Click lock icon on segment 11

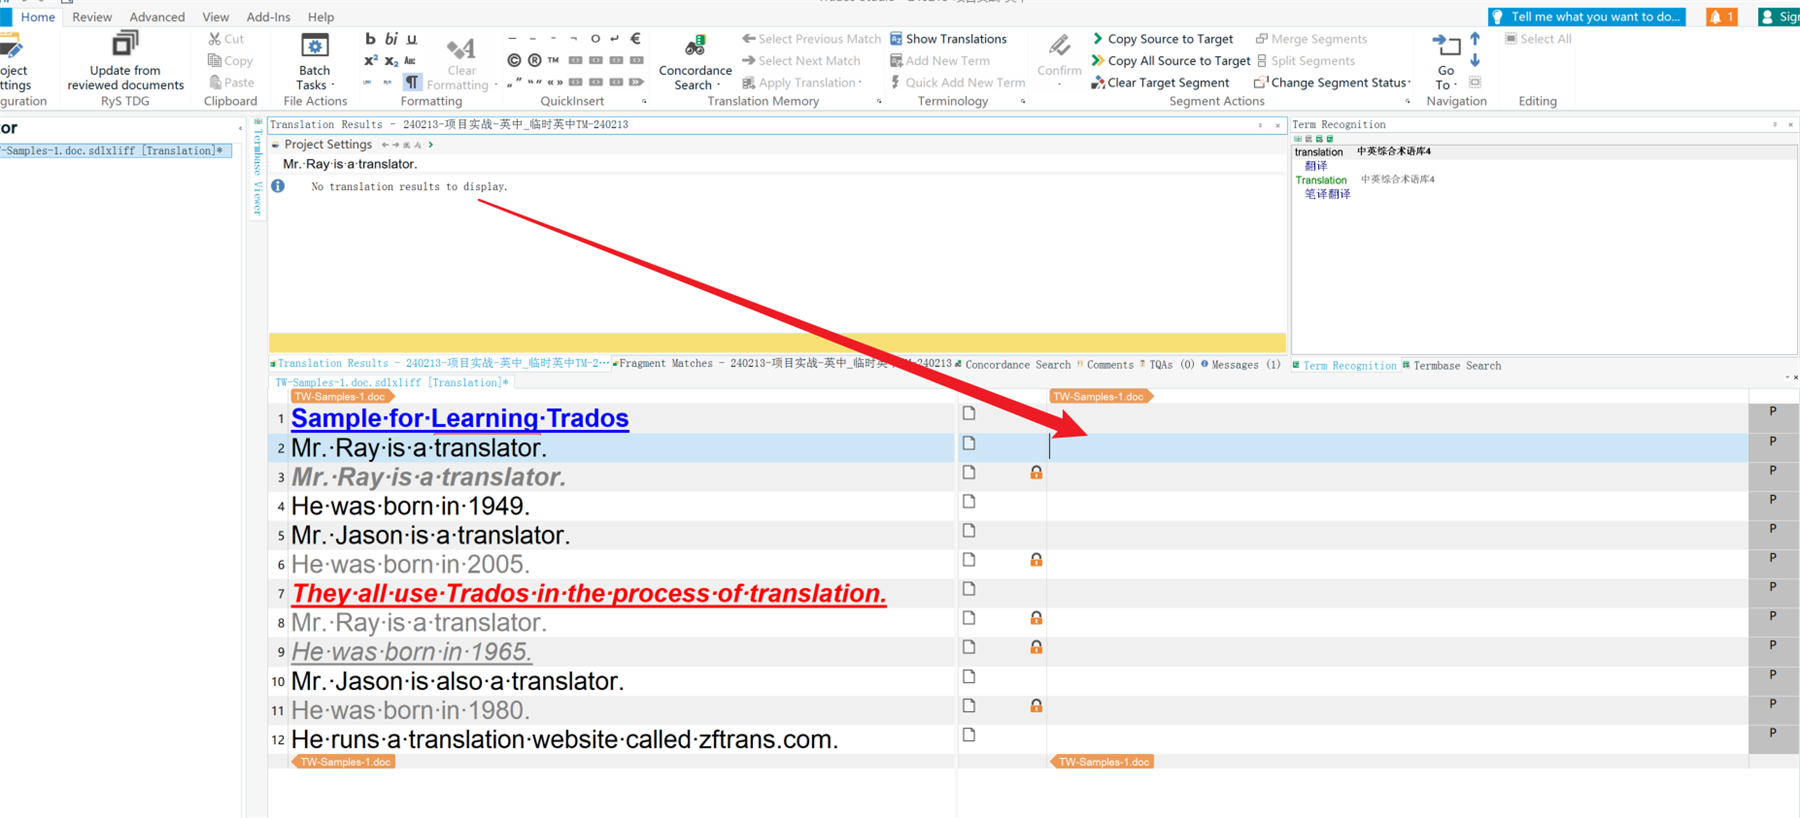(x=1036, y=706)
